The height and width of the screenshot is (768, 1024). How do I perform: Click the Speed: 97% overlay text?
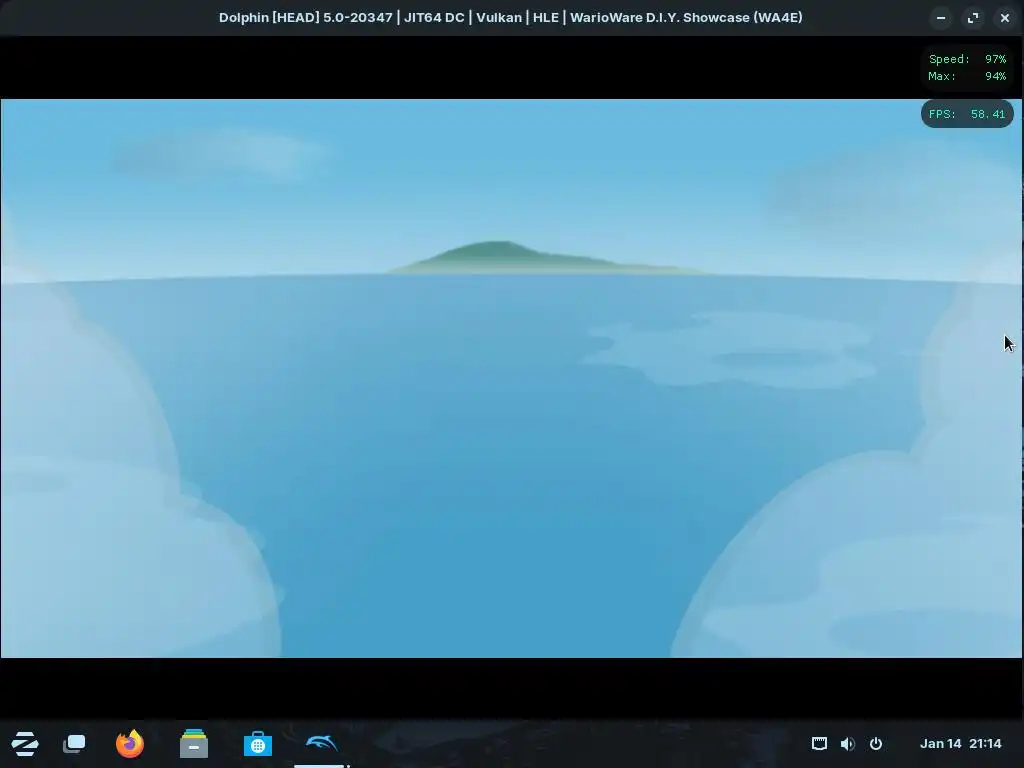(x=967, y=59)
